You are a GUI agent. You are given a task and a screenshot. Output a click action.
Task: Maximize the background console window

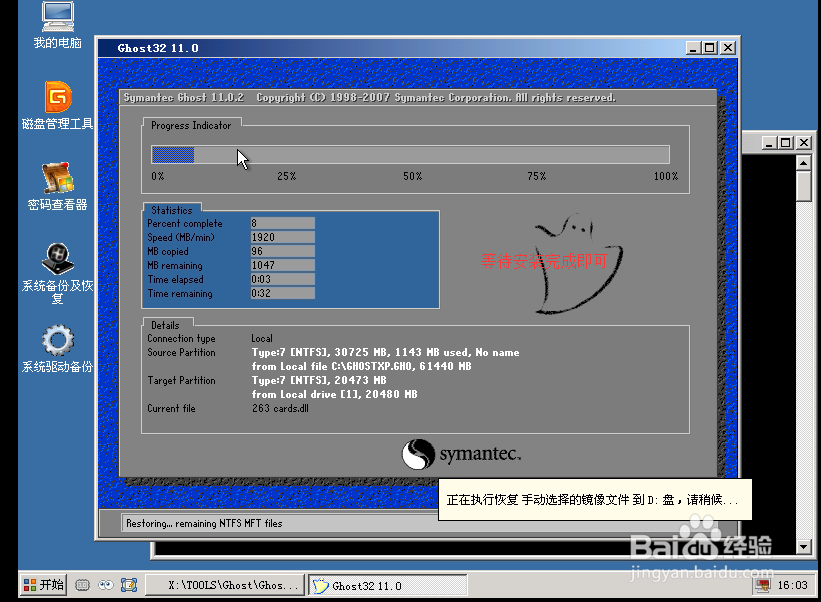[785, 142]
